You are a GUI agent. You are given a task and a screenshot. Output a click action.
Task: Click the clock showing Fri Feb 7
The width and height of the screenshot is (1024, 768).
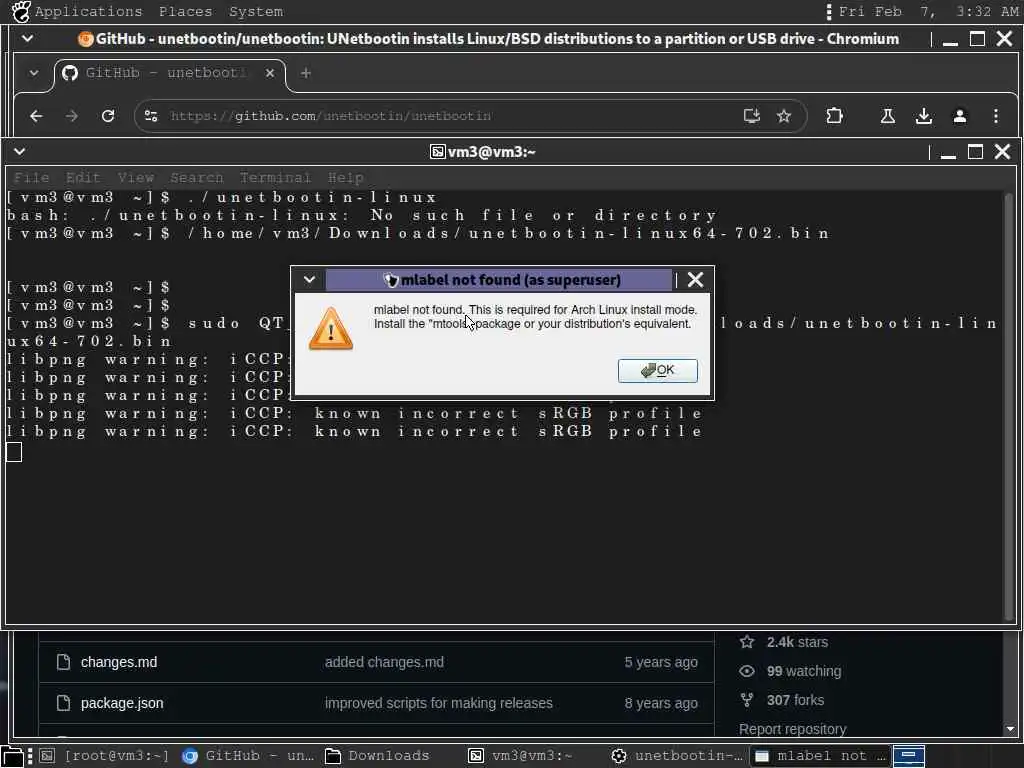pos(928,11)
